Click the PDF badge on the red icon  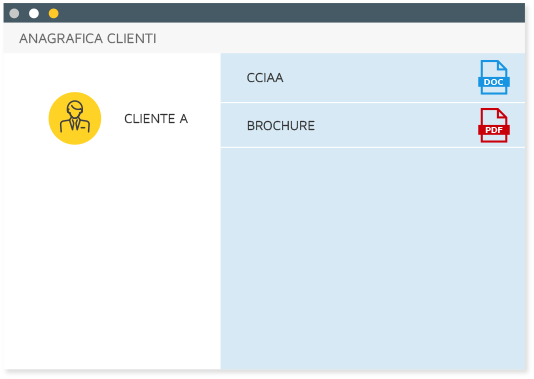493,130
